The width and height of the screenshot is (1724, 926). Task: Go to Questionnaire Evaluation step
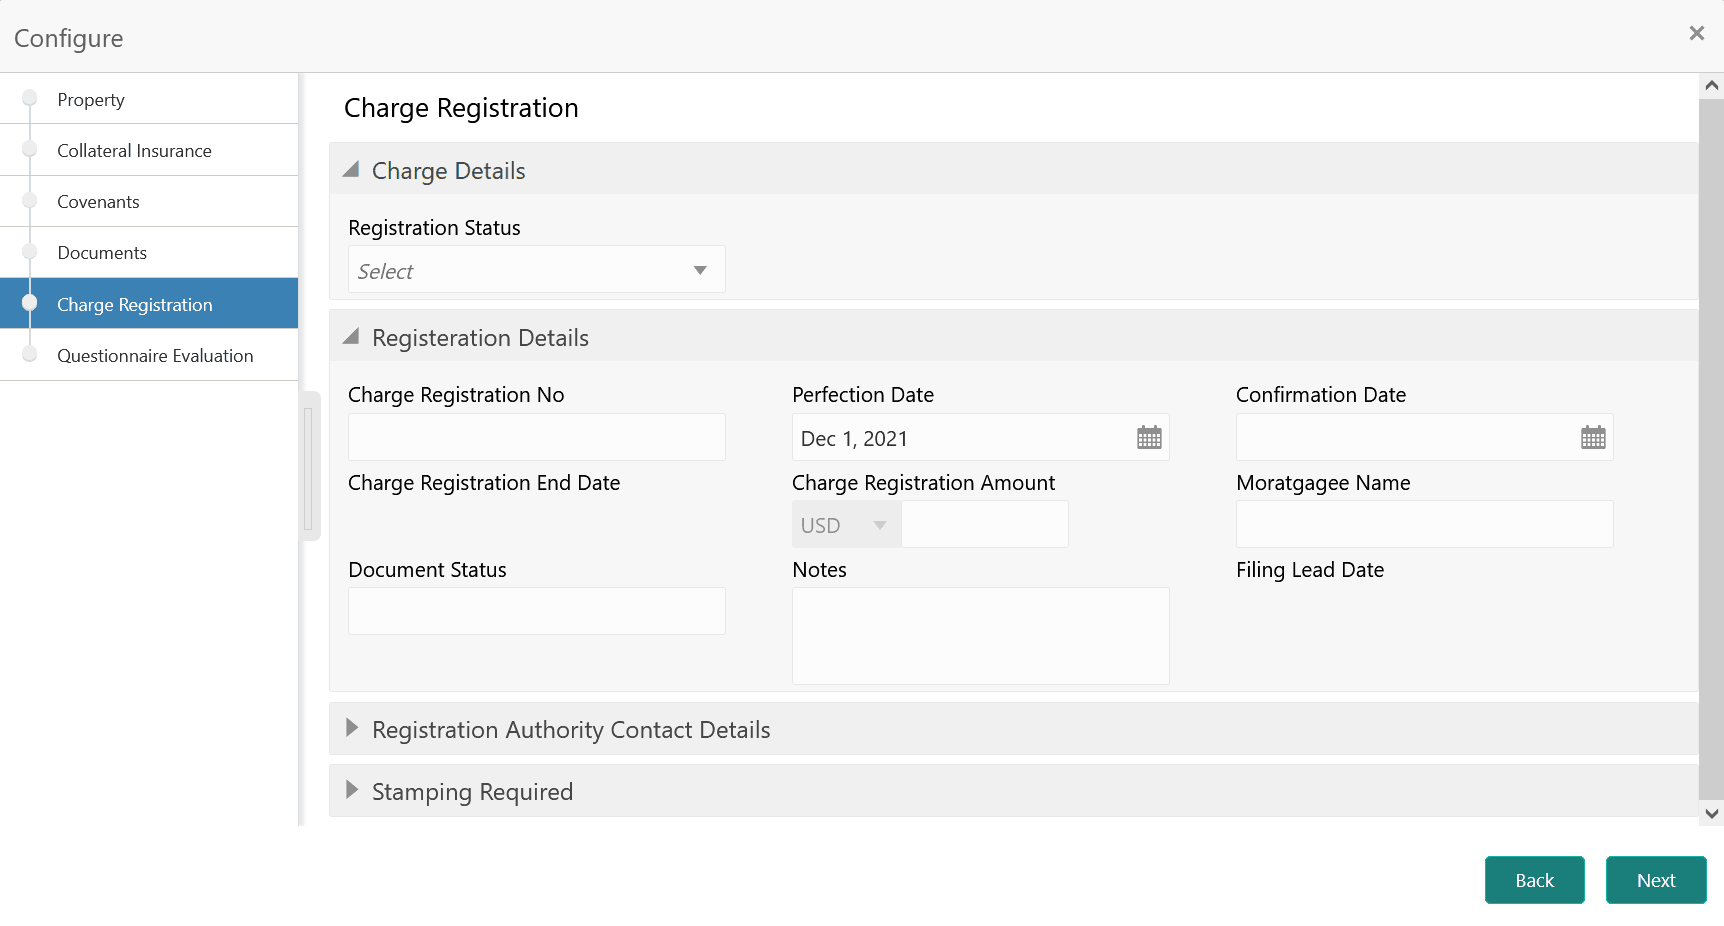(155, 355)
